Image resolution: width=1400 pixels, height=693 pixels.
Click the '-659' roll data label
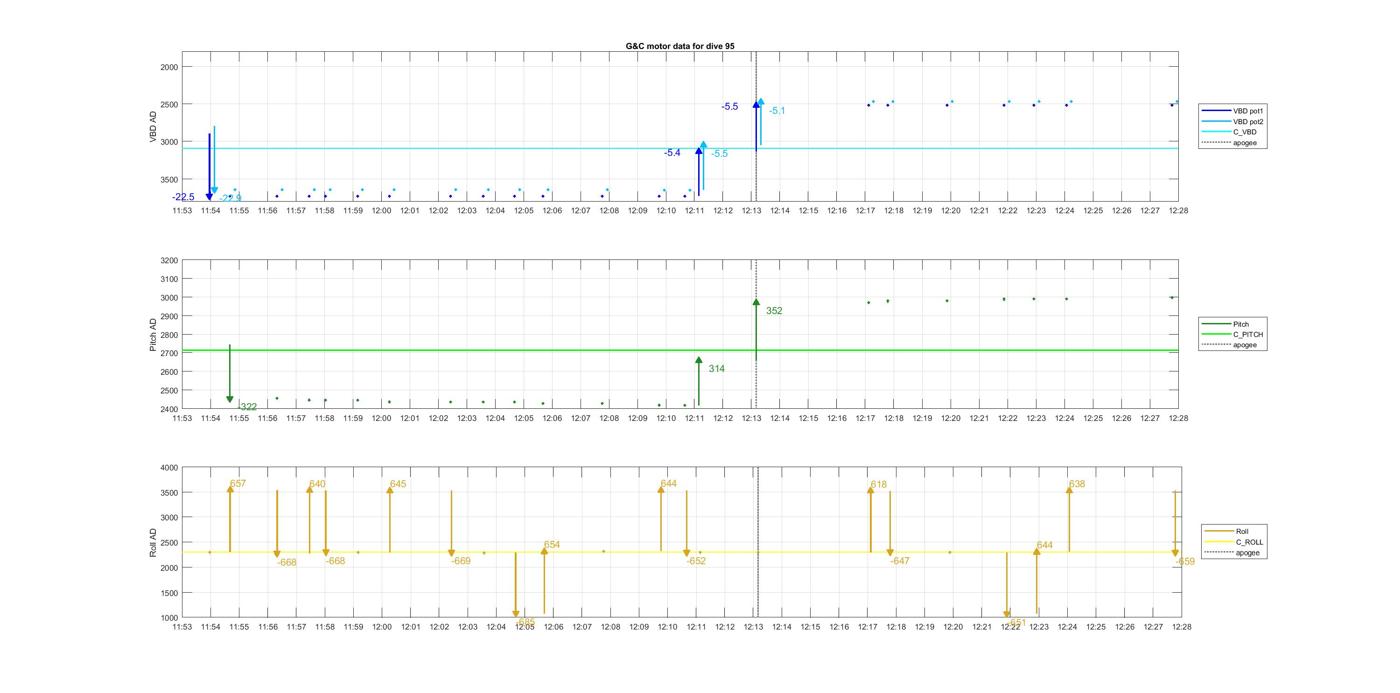pos(1185,562)
